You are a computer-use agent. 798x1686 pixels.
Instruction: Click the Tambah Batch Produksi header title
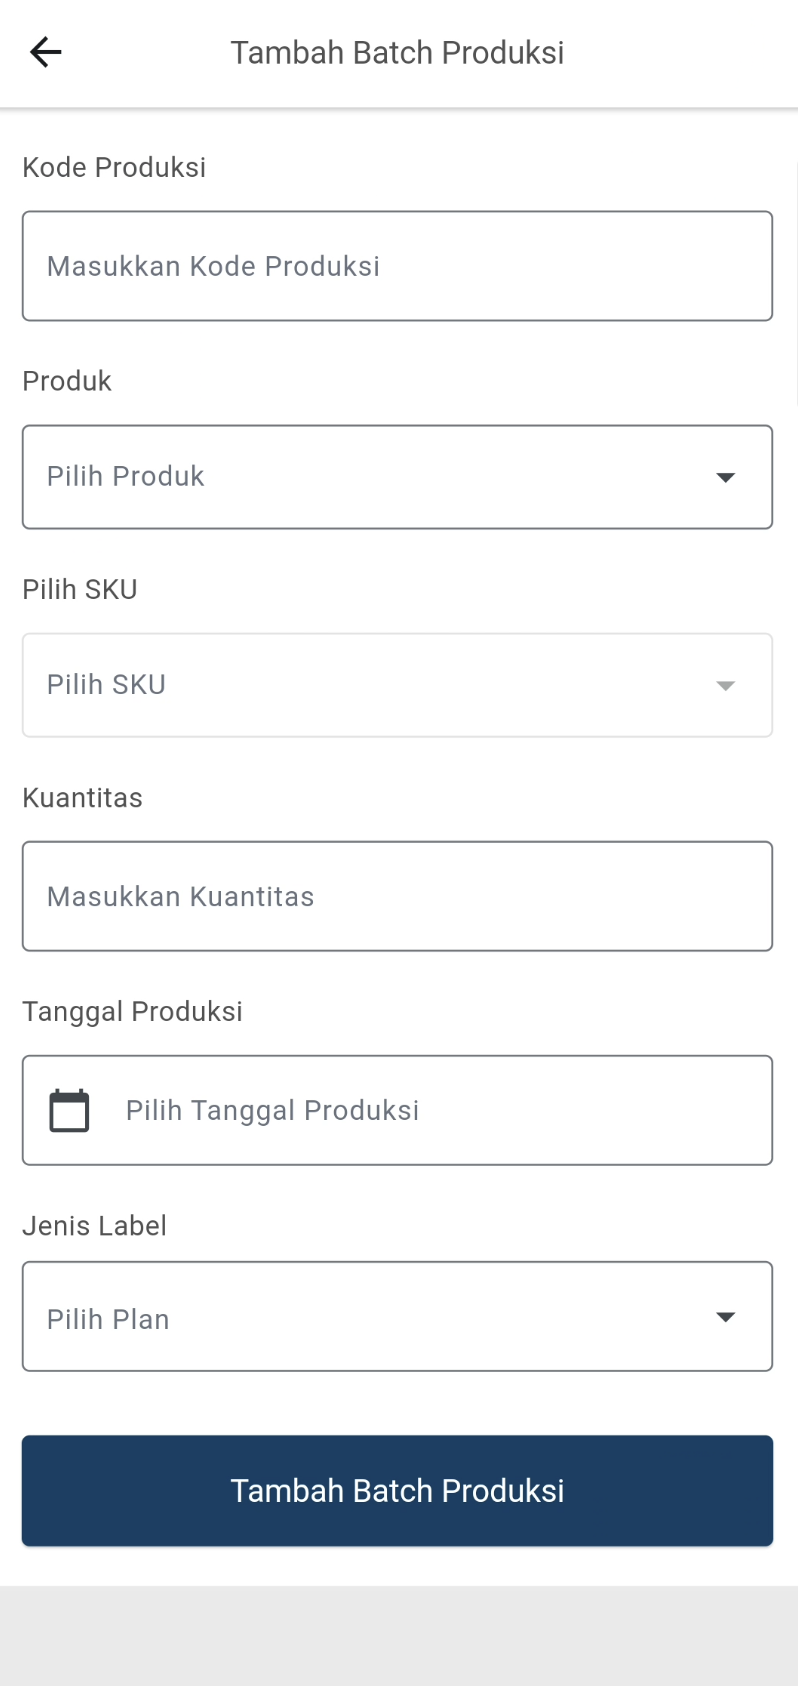pos(397,52)
